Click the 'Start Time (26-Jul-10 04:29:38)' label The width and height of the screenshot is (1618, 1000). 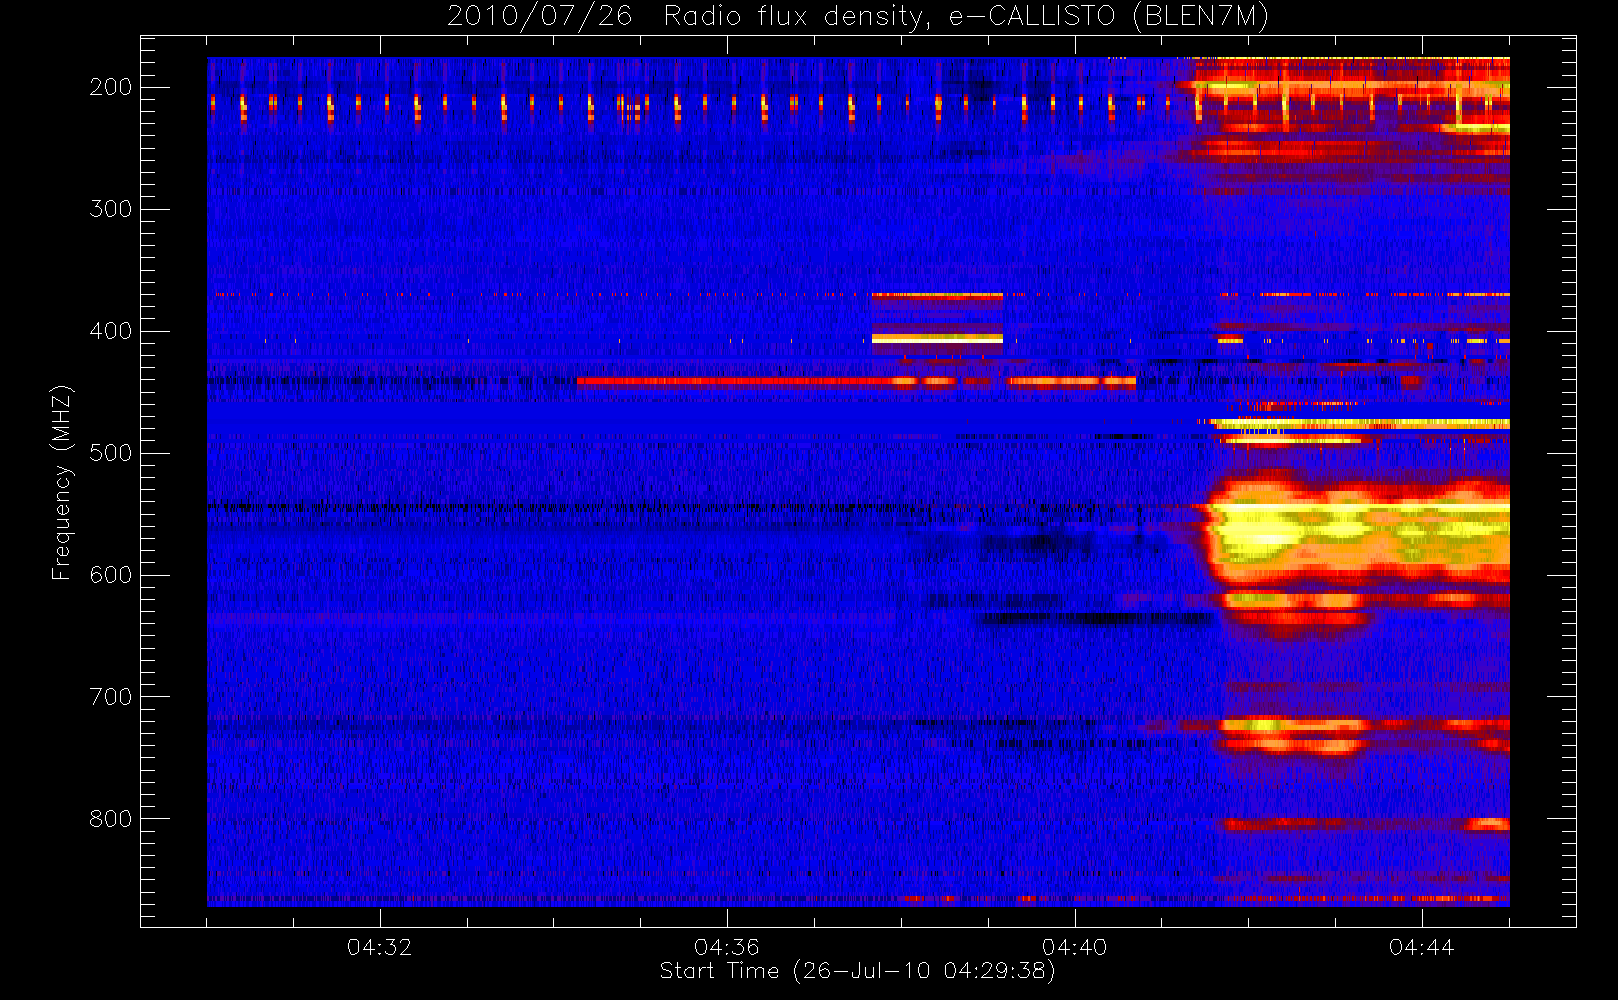(857, 971)
